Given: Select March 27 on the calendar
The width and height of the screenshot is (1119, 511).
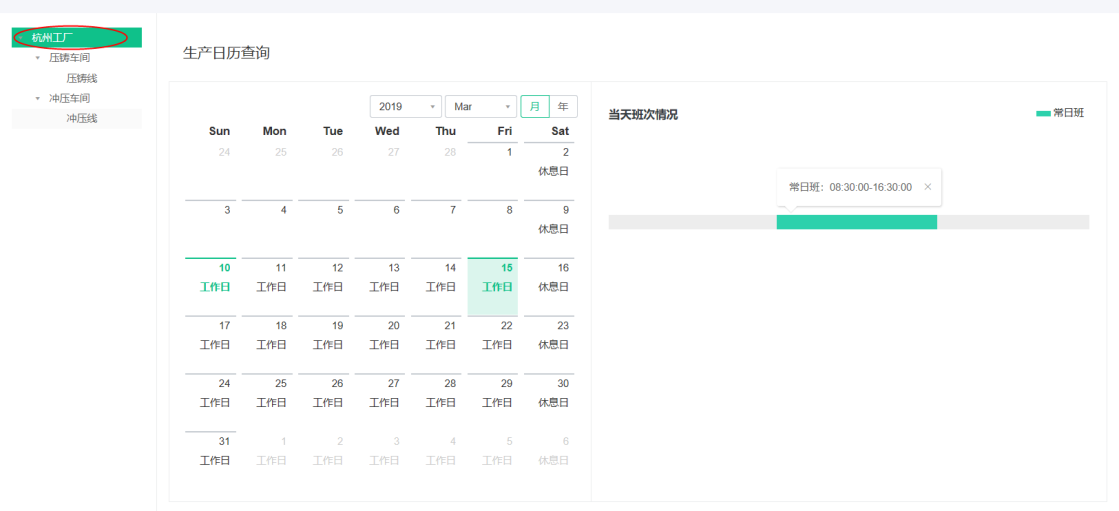Looking at the screenshot, I should (380, 403).
